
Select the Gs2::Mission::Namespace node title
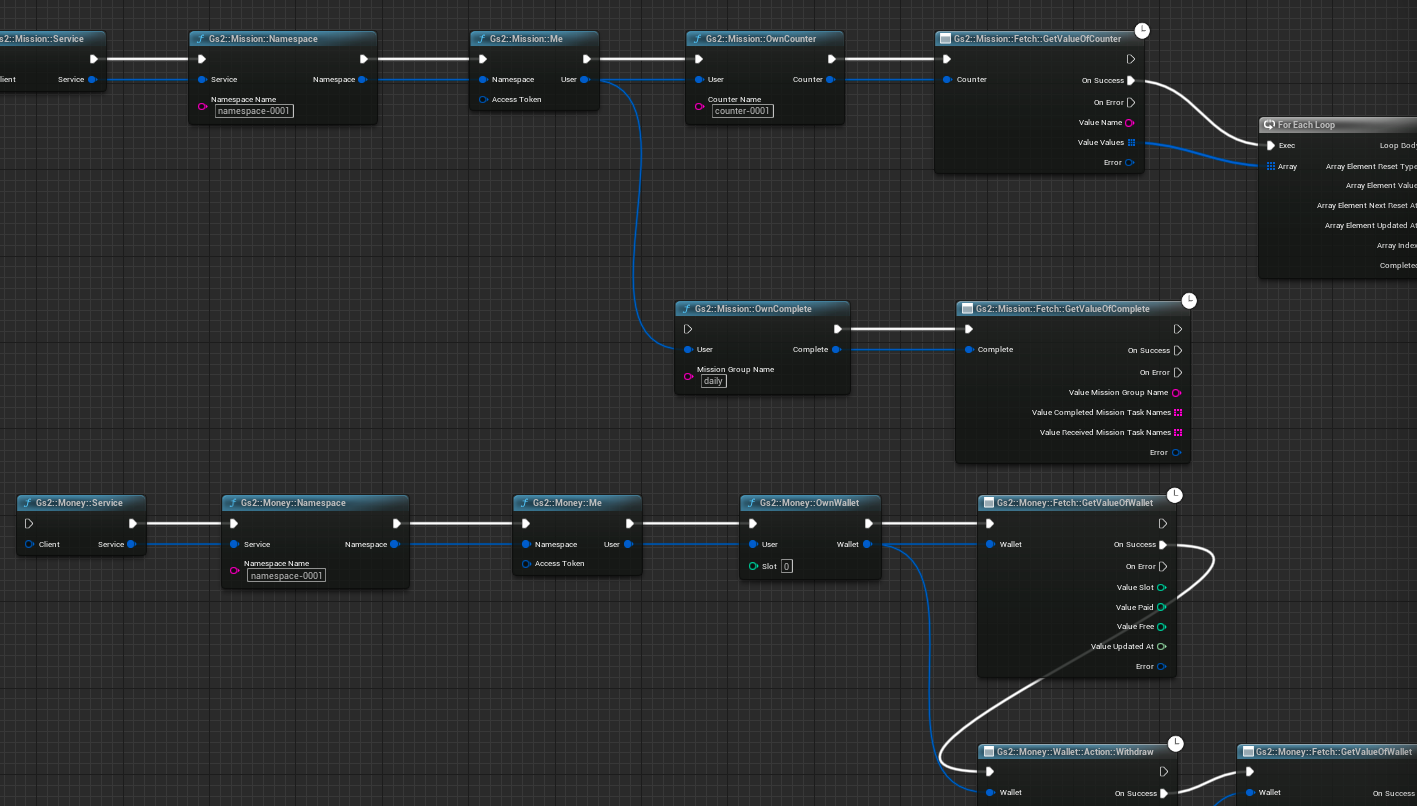pyautogui.click(x=263, y=39)
